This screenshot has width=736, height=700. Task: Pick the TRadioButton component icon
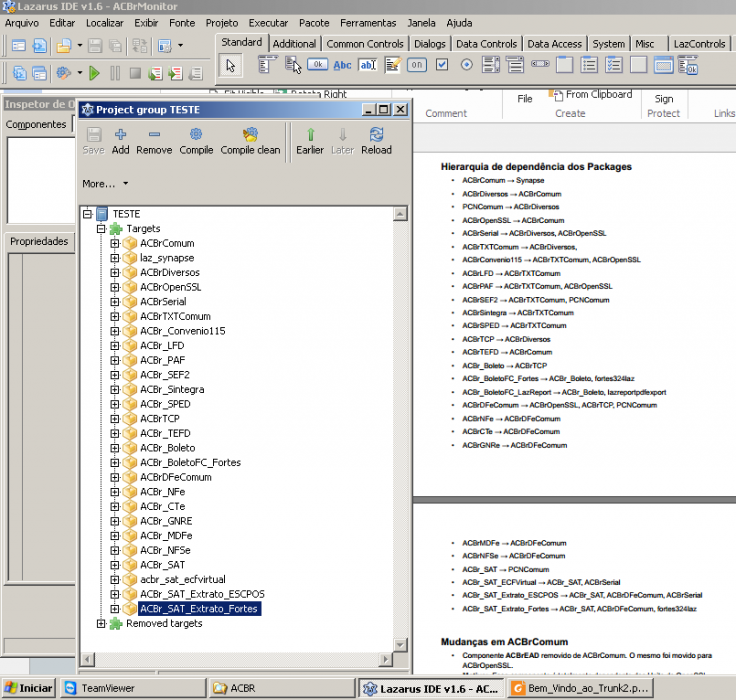pyautogui.click(x=467, y=64)
